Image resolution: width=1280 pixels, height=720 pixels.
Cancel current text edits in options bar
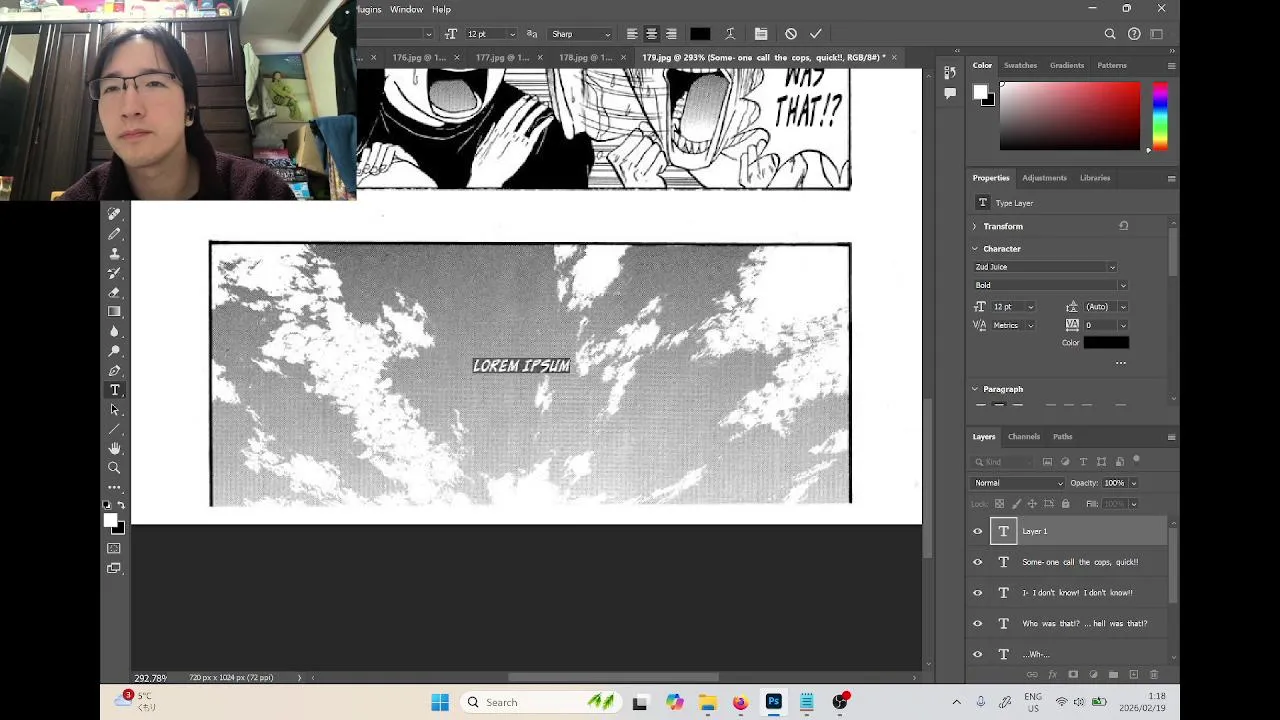[791, 34]
